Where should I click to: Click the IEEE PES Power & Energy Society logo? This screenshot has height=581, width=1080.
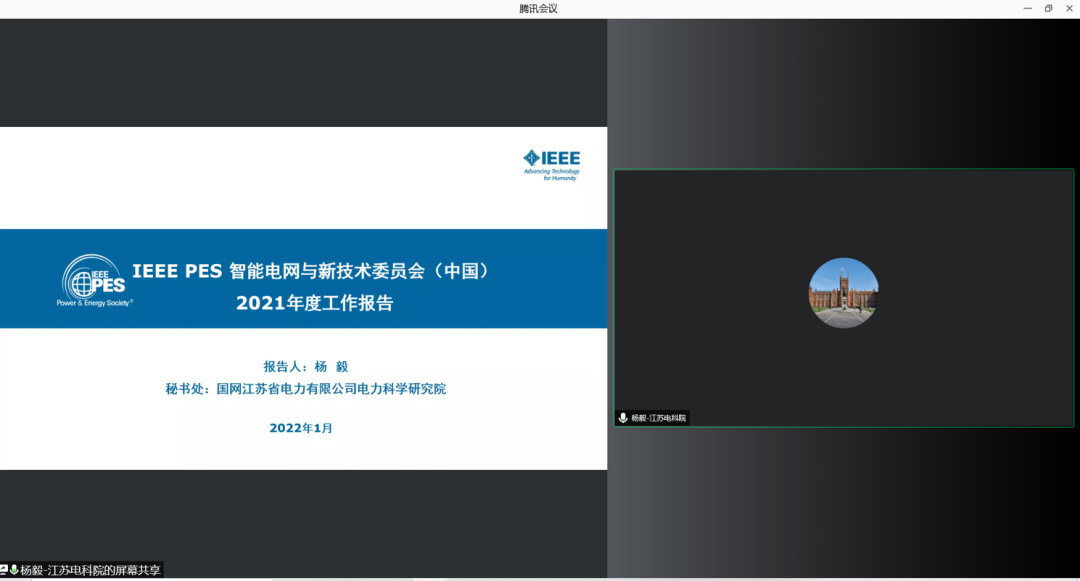pos(94,281)
